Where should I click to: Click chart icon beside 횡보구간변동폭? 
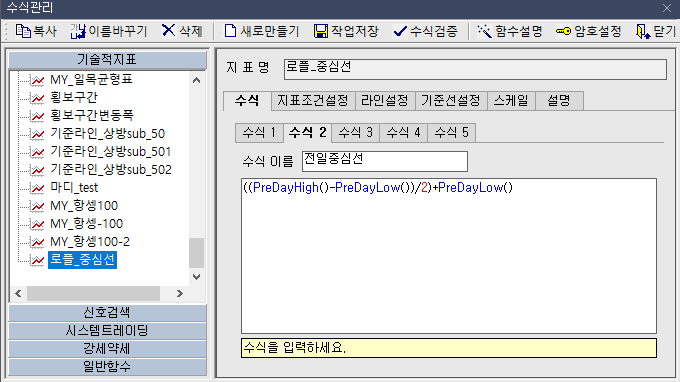click(x=38, y=116)
